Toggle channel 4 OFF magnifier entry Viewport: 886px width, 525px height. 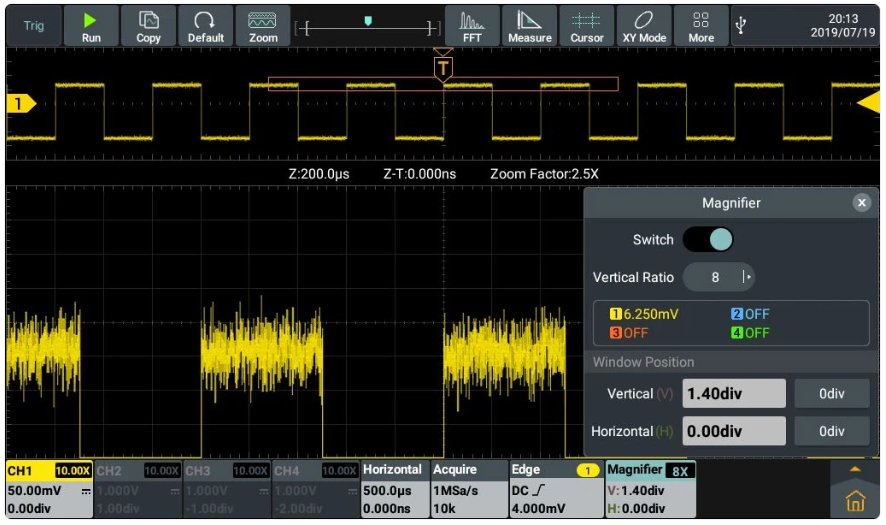point(750,333)
